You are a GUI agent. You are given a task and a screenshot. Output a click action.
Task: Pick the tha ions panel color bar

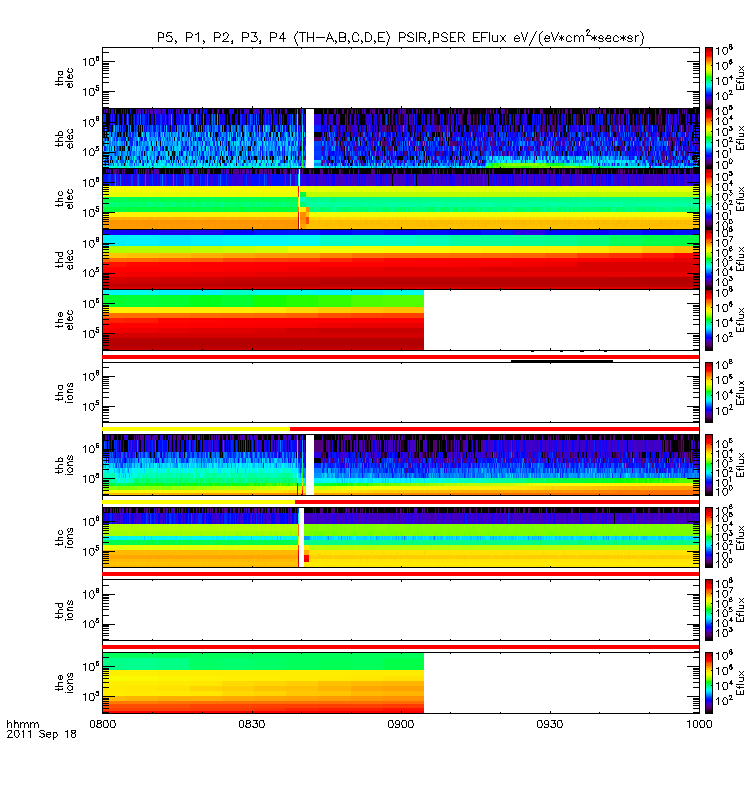pos(709,392)
